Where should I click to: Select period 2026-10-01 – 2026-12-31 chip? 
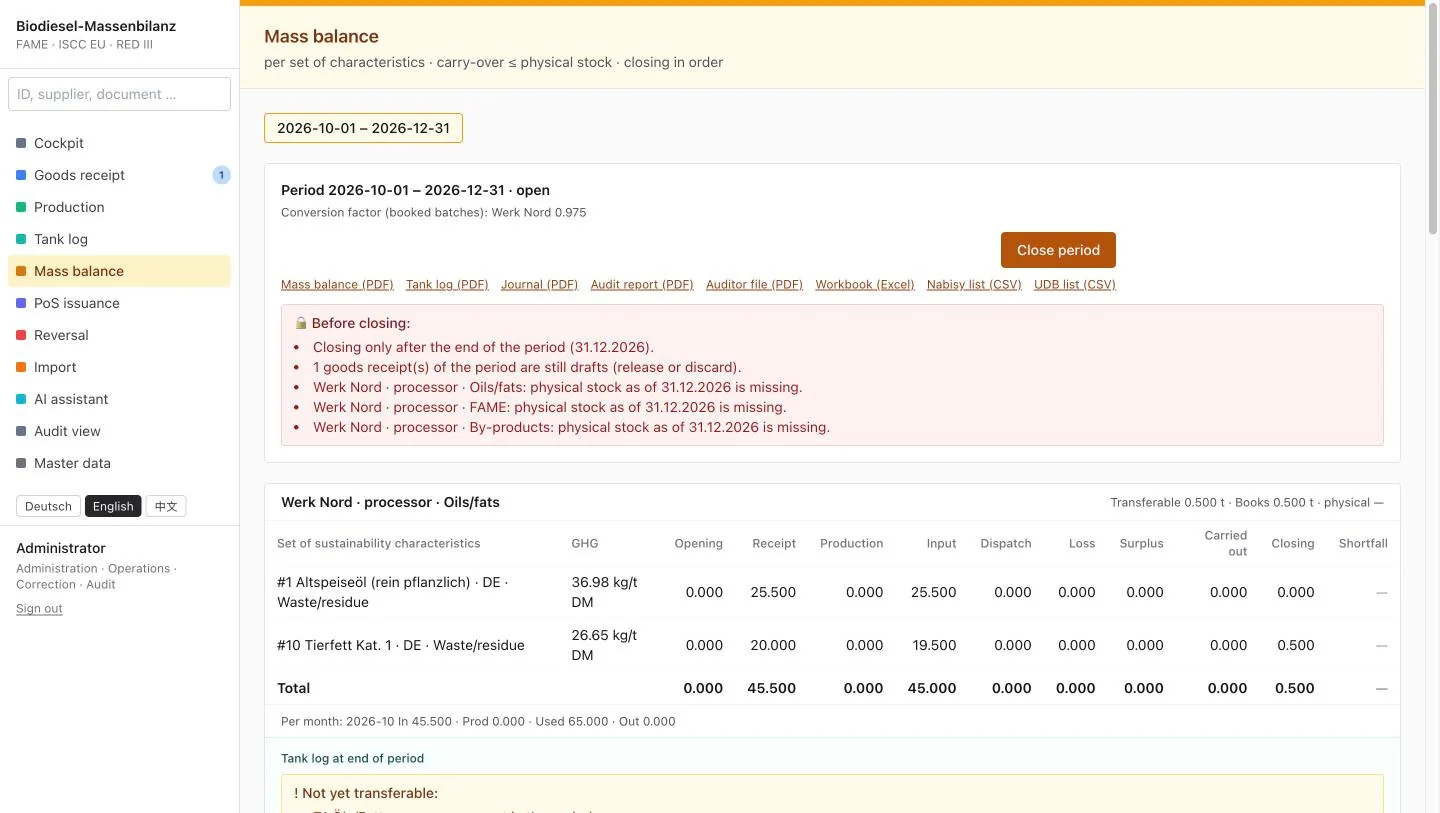point(363,128)
